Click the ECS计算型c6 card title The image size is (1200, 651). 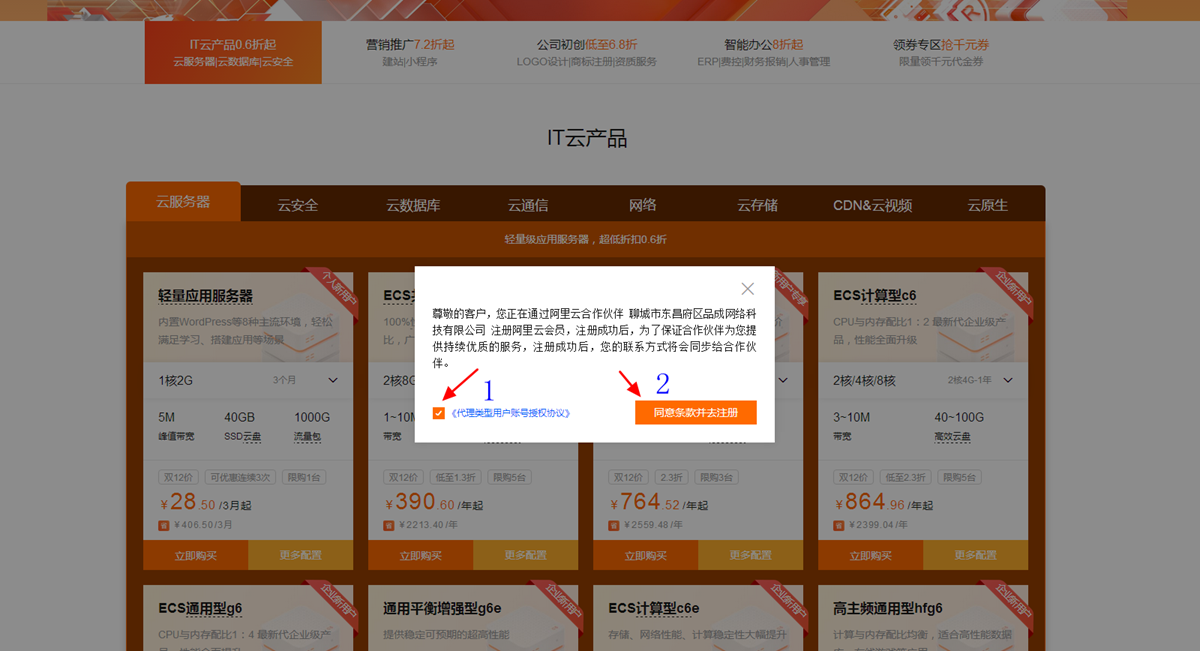875,296
